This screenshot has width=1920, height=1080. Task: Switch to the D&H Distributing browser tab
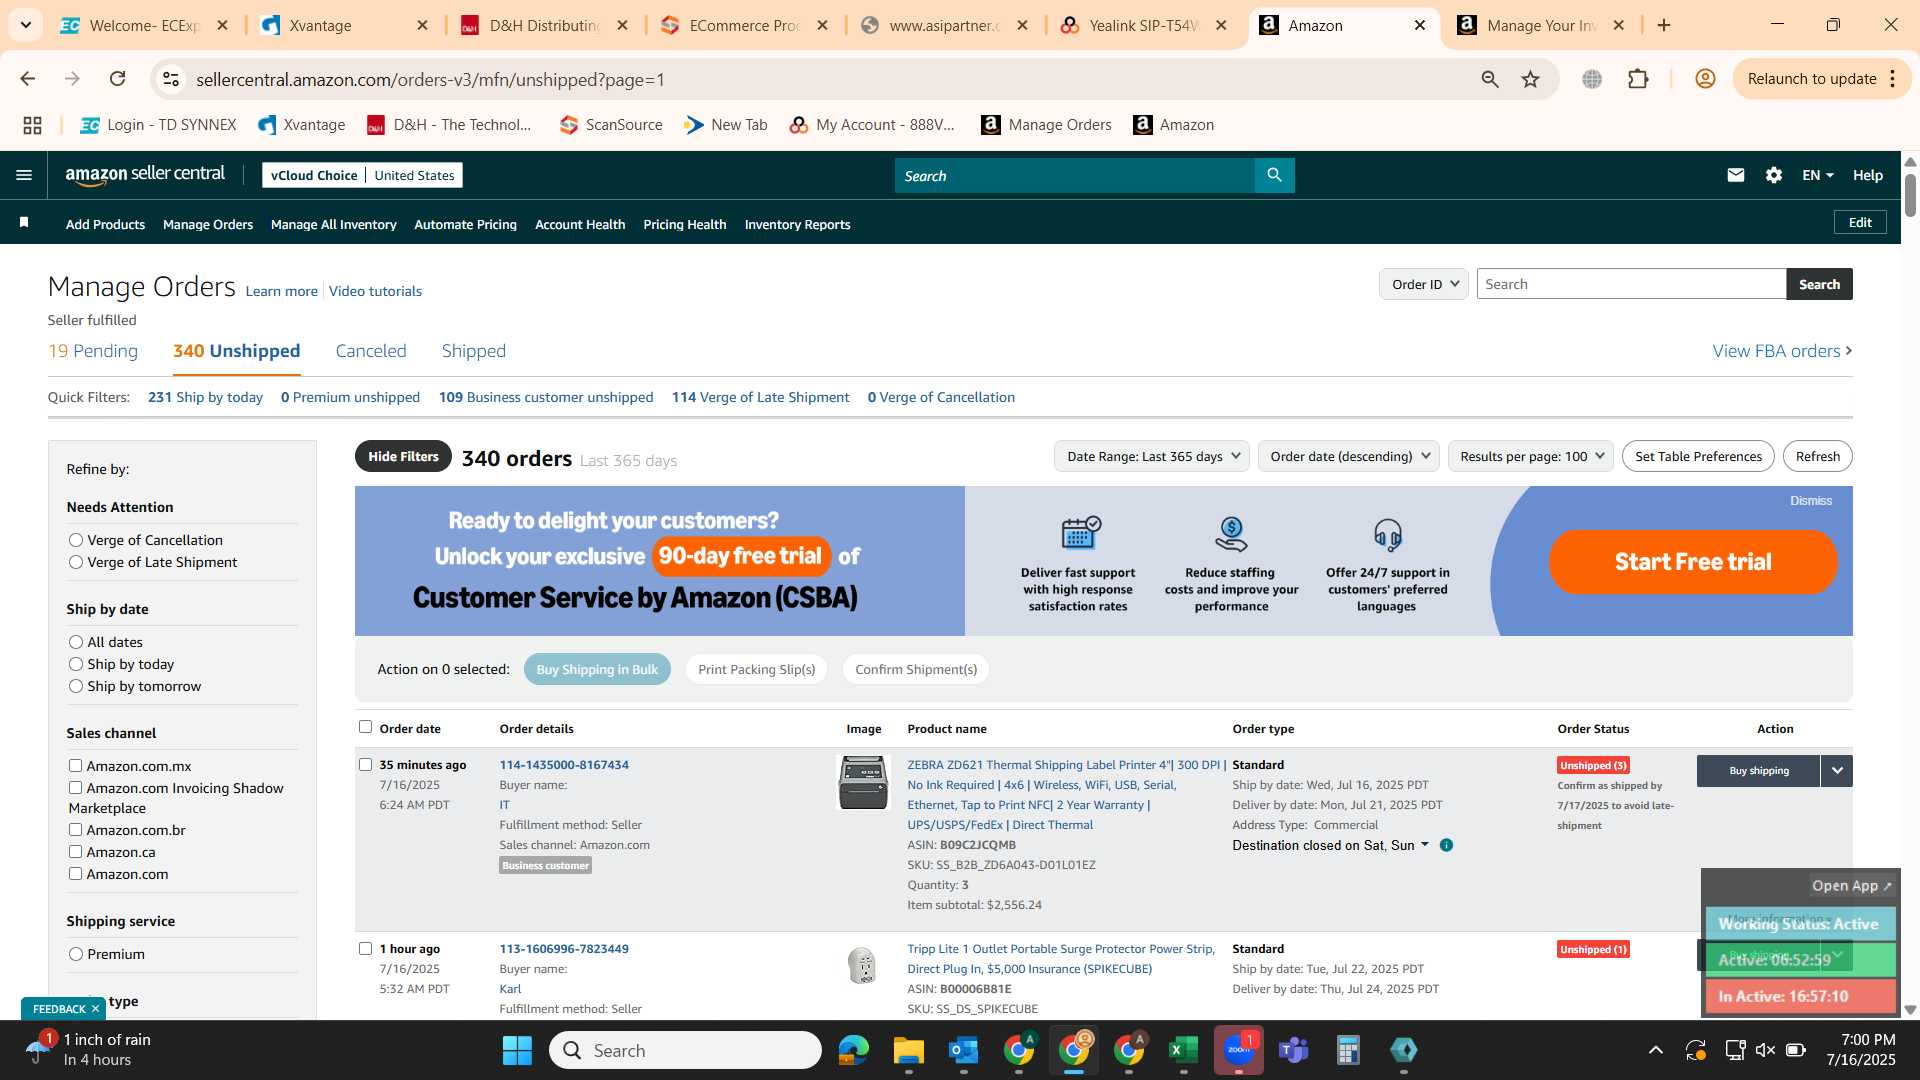tap(545, 25)
